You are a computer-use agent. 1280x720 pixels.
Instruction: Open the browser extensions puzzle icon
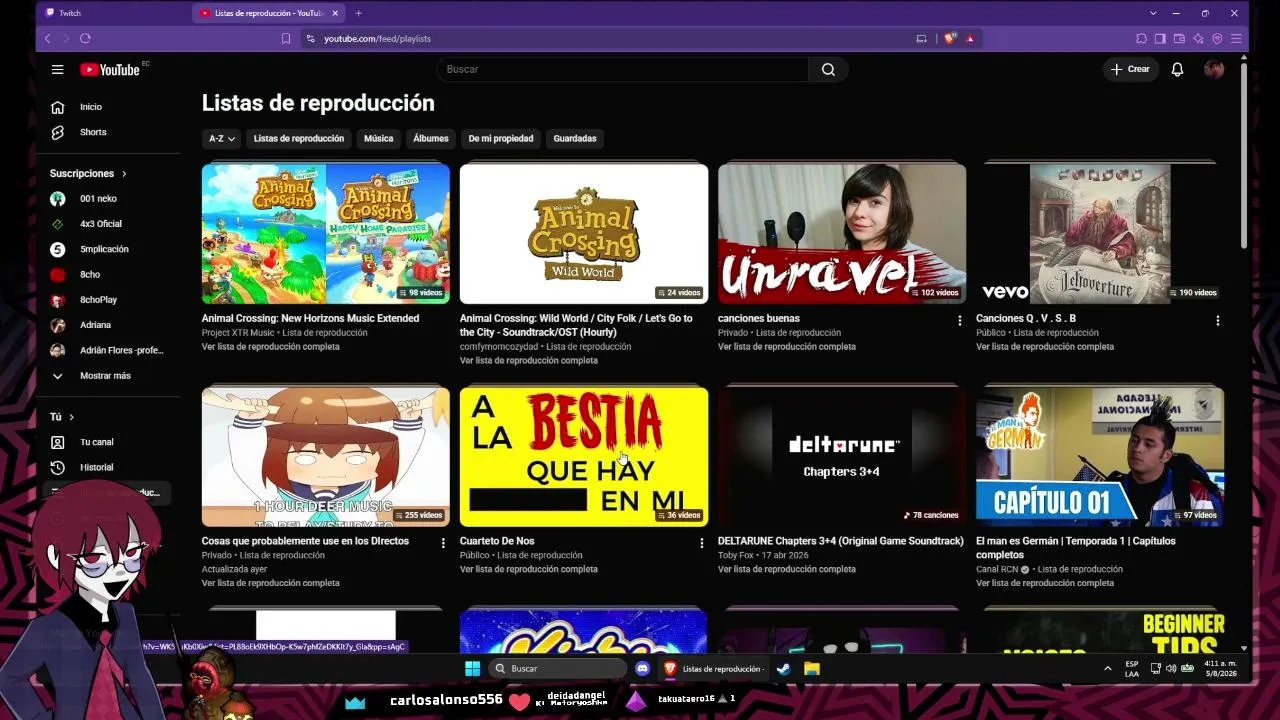(1141, 38)
